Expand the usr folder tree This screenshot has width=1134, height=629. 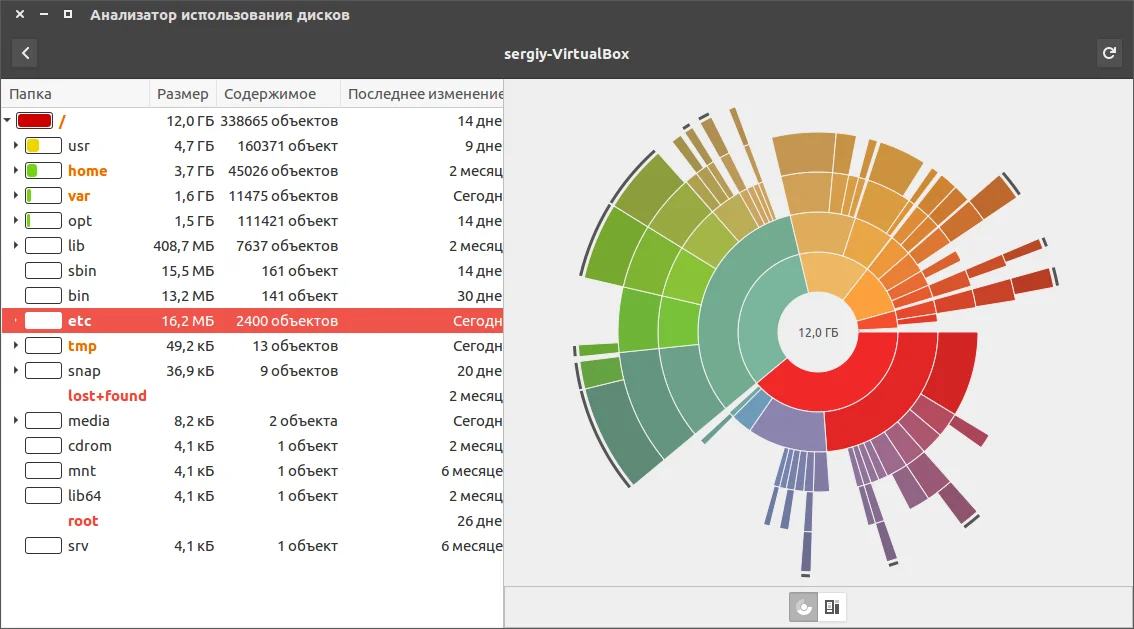click(x=16, y=146)
